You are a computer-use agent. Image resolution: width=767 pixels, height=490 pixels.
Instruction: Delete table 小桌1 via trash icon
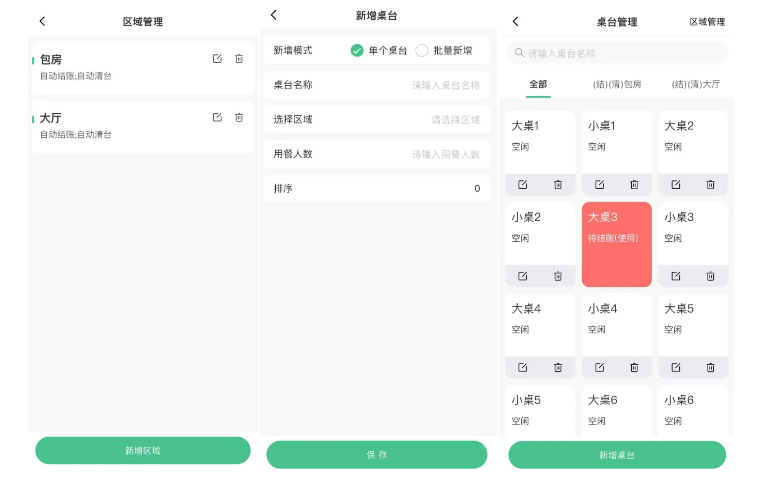point(634,185)
